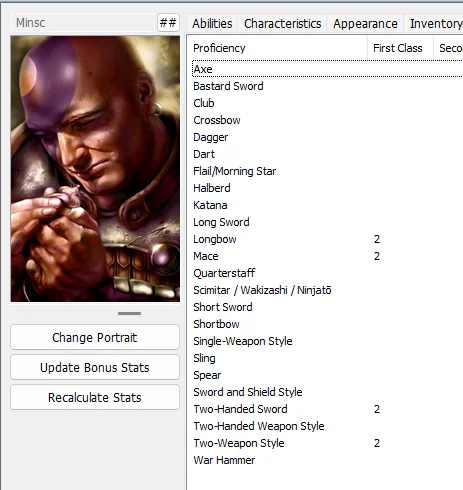The width and height of the screenshot is (463, 490).
Task: Select the Long Sword row
Action: 327,222
